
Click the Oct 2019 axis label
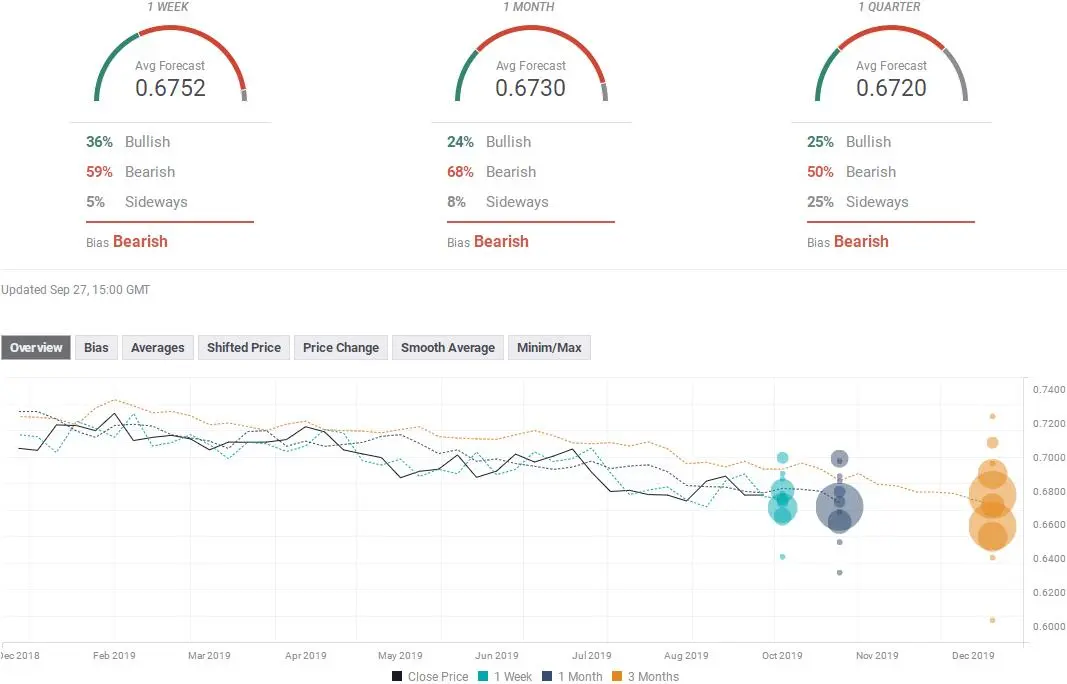(x=782, y=655)
